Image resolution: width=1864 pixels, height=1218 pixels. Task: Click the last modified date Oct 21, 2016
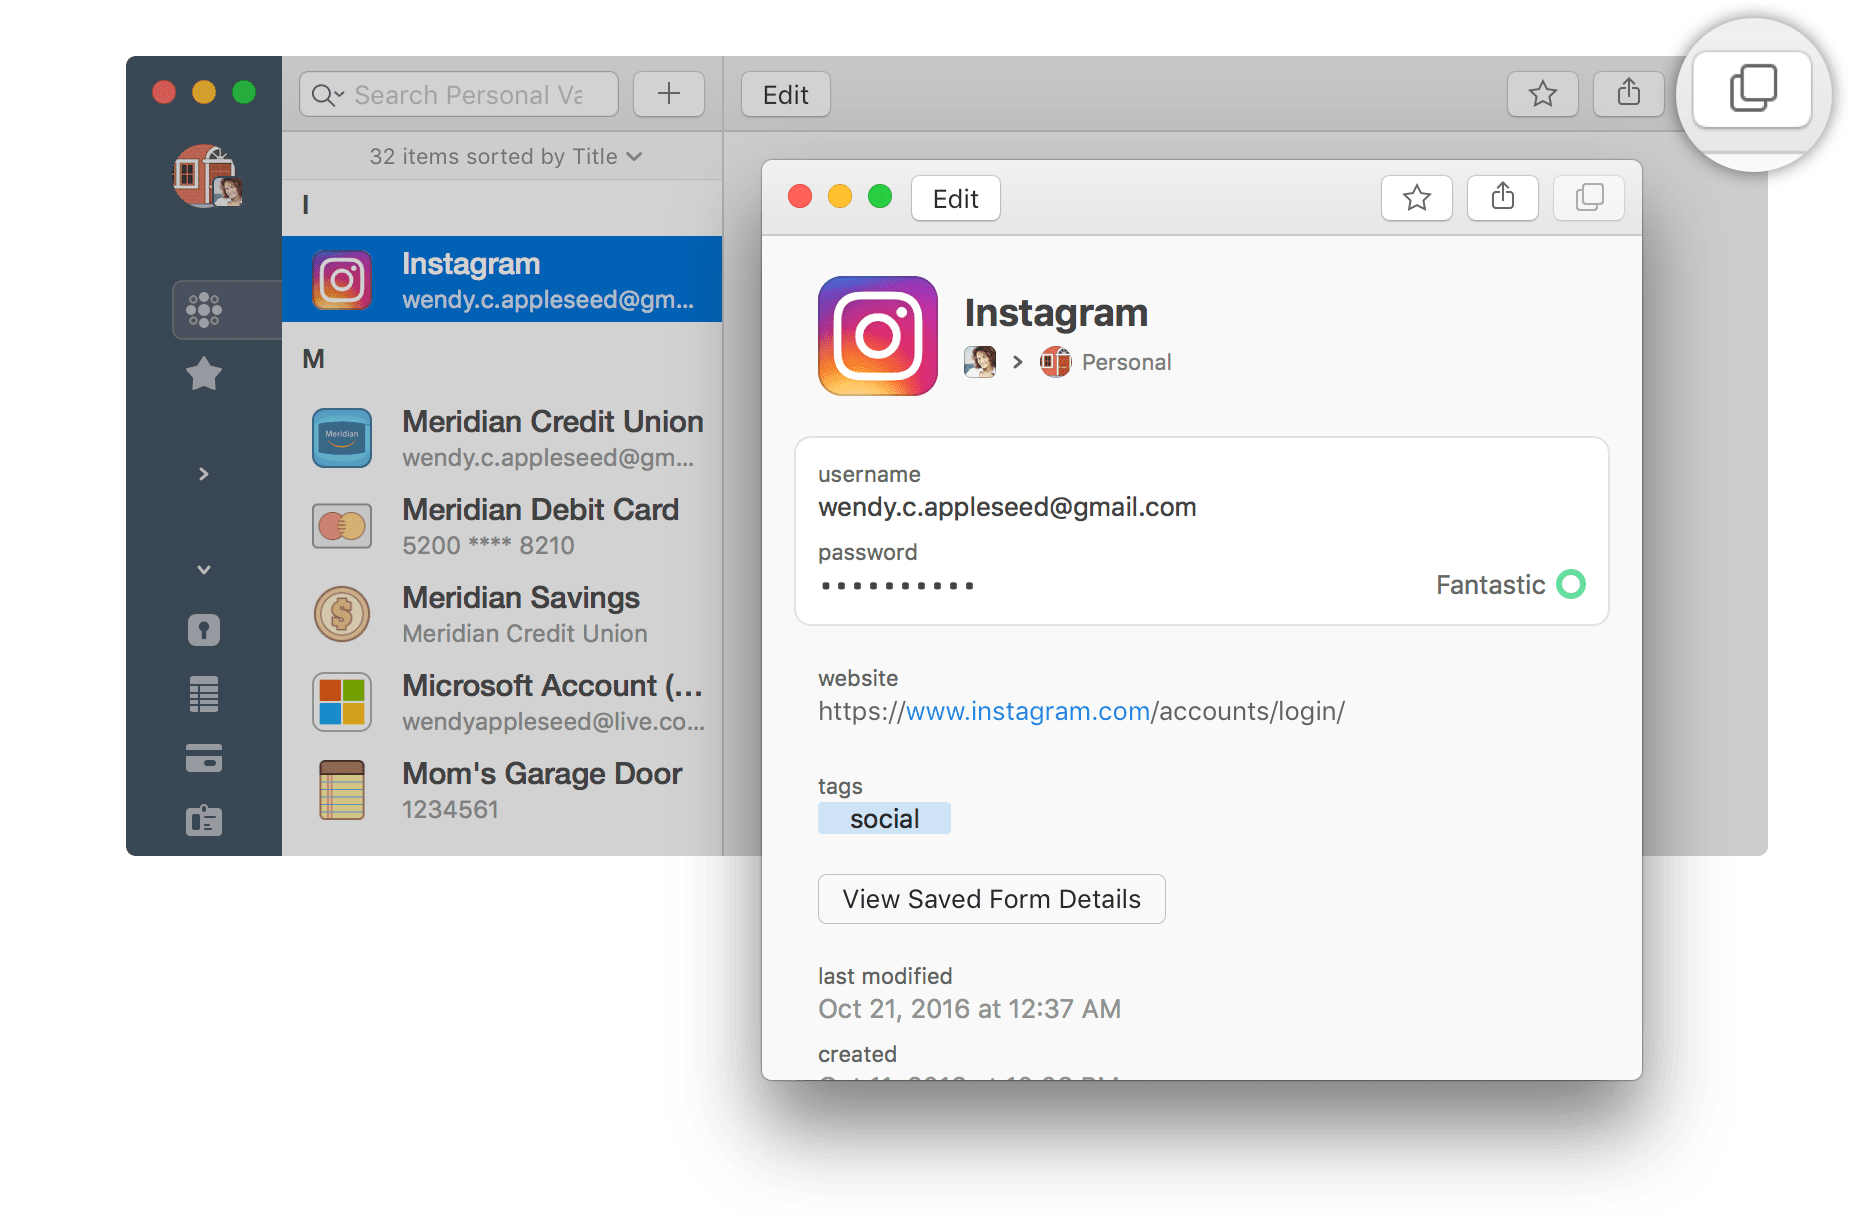pyautogui.click(x=969, y=1009)
